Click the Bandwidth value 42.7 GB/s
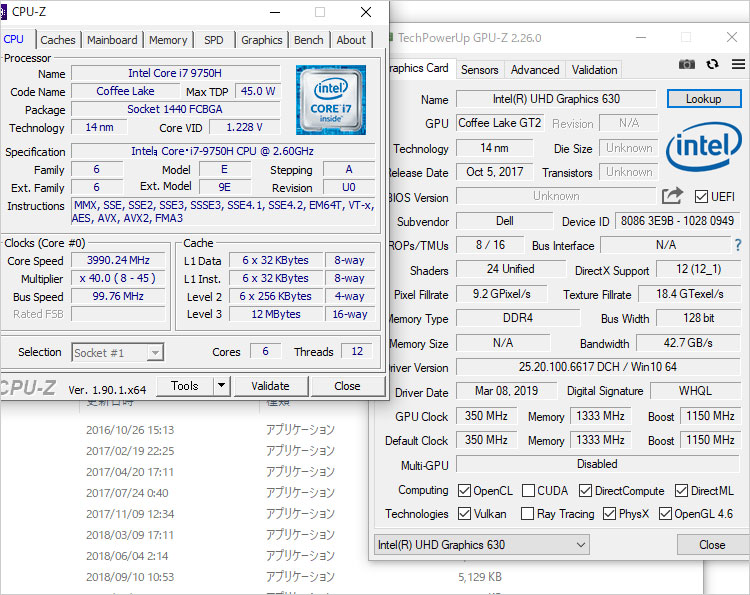 tap(688, 343)
